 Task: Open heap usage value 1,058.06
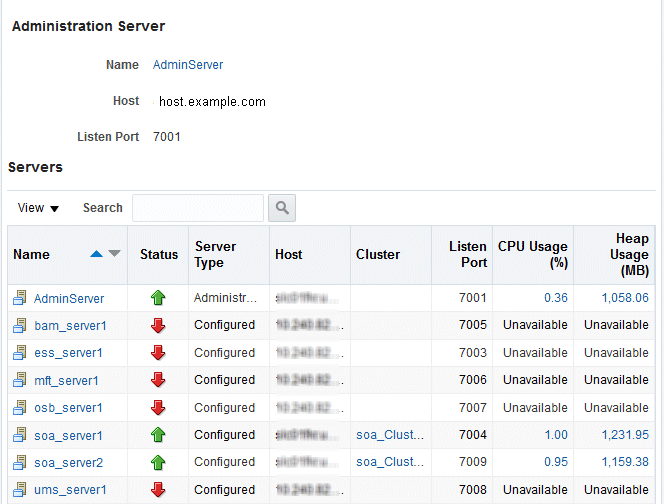625,298
